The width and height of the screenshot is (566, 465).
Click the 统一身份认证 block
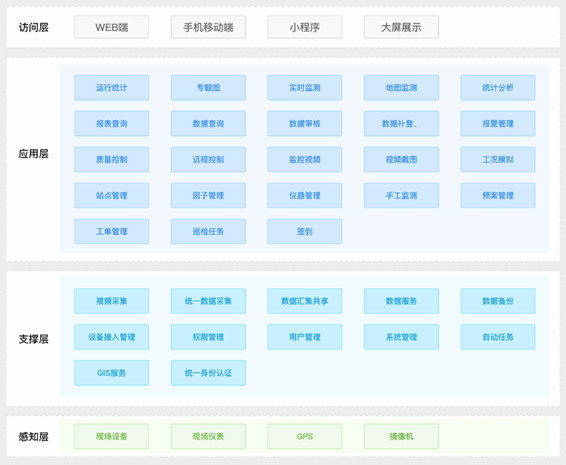click(x=208, y=373)
